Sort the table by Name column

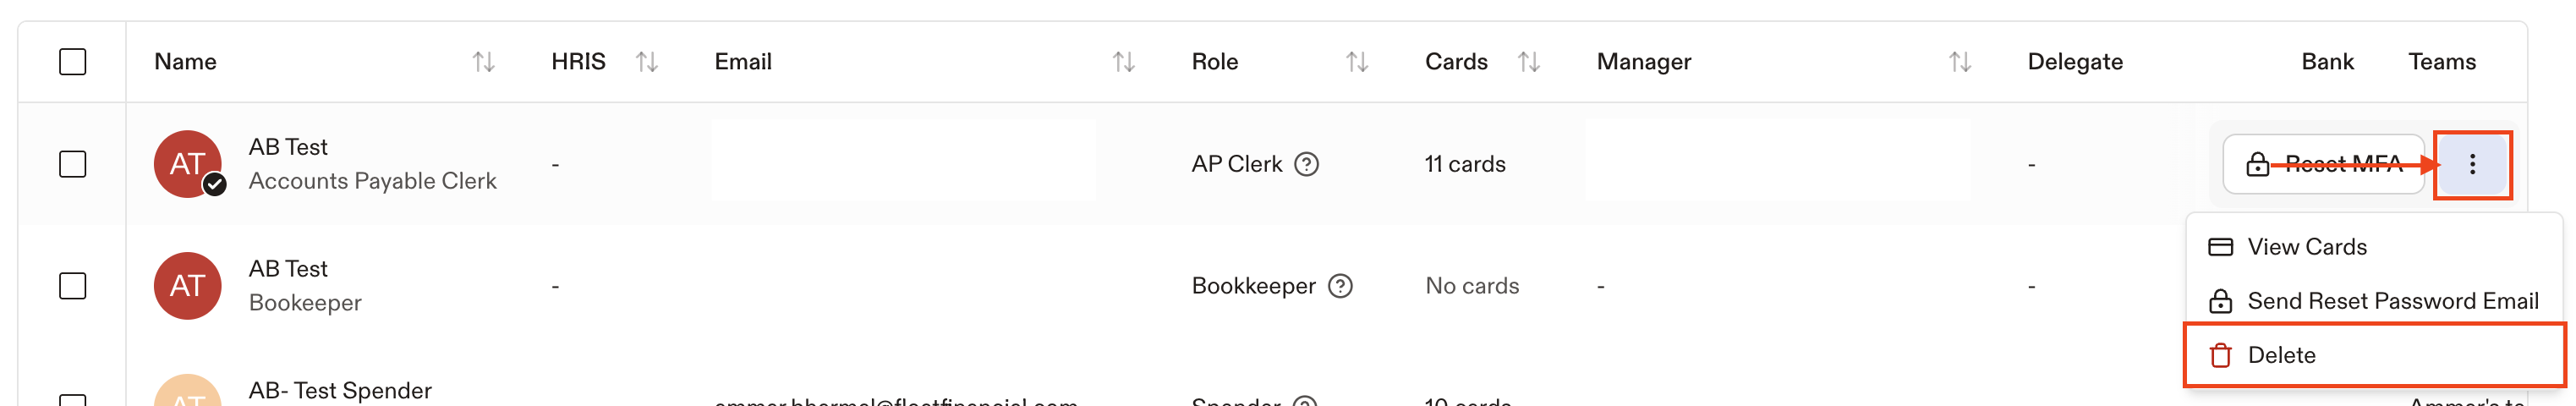coord(484,62)
